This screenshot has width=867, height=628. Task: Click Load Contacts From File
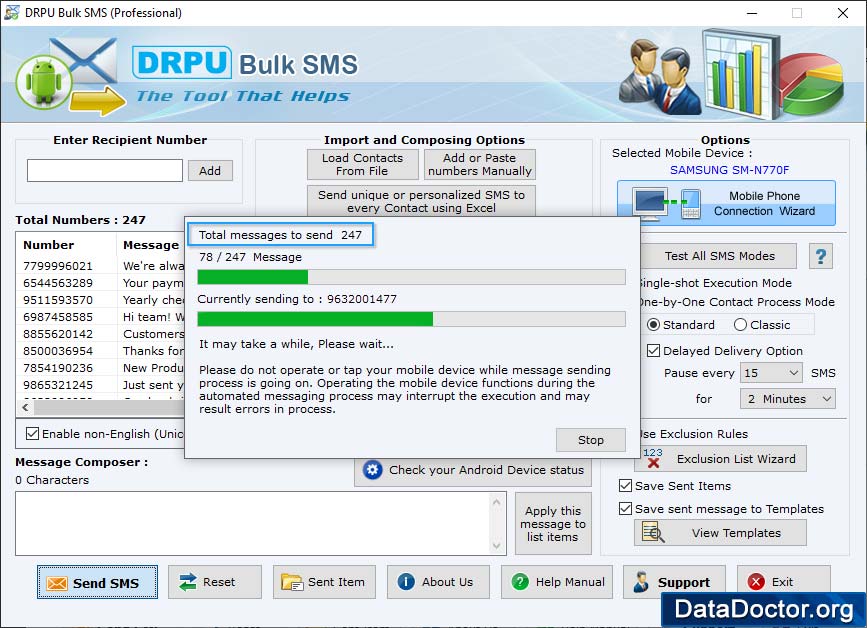363,164
